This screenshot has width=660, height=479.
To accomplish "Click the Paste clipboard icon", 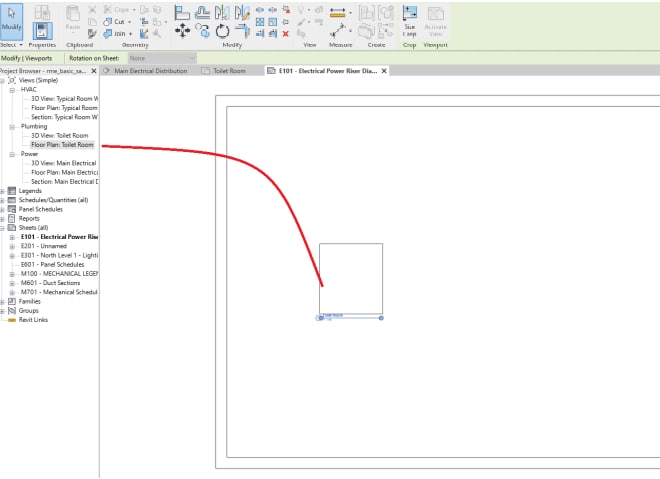I will 73,20.
